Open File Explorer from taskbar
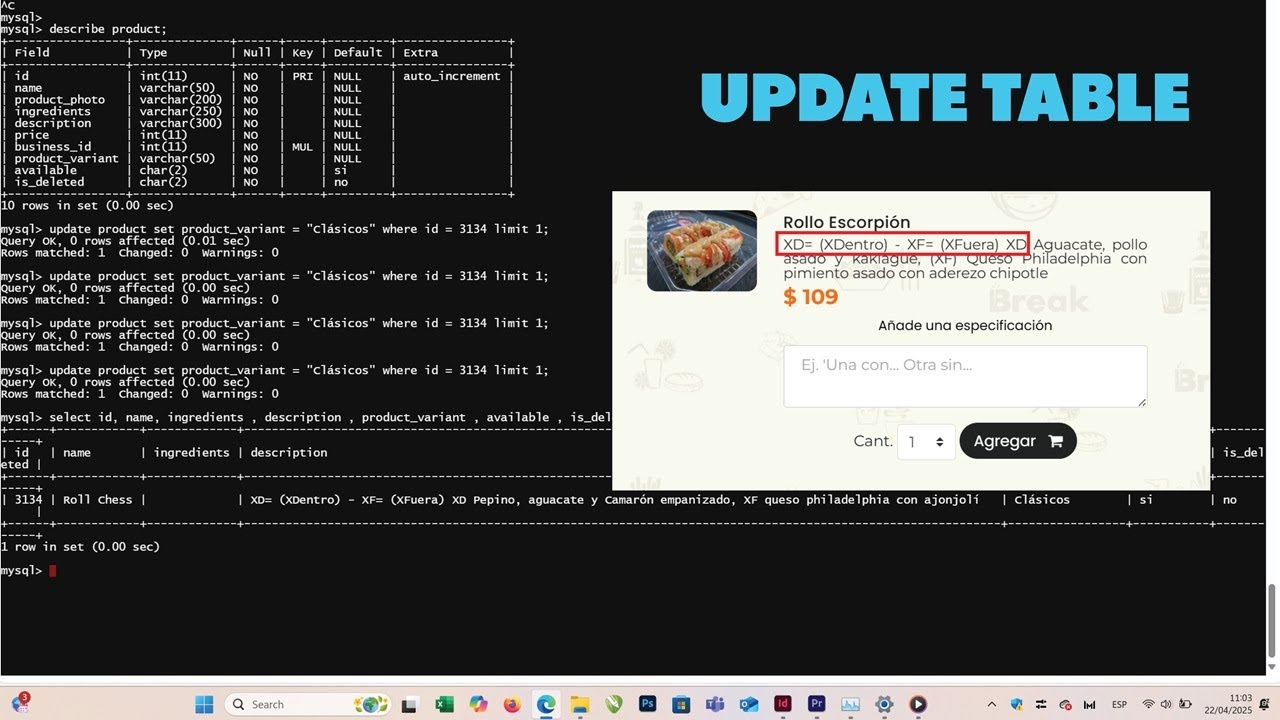This screenshot has width=1280, height=720. (x=580, y=704)
